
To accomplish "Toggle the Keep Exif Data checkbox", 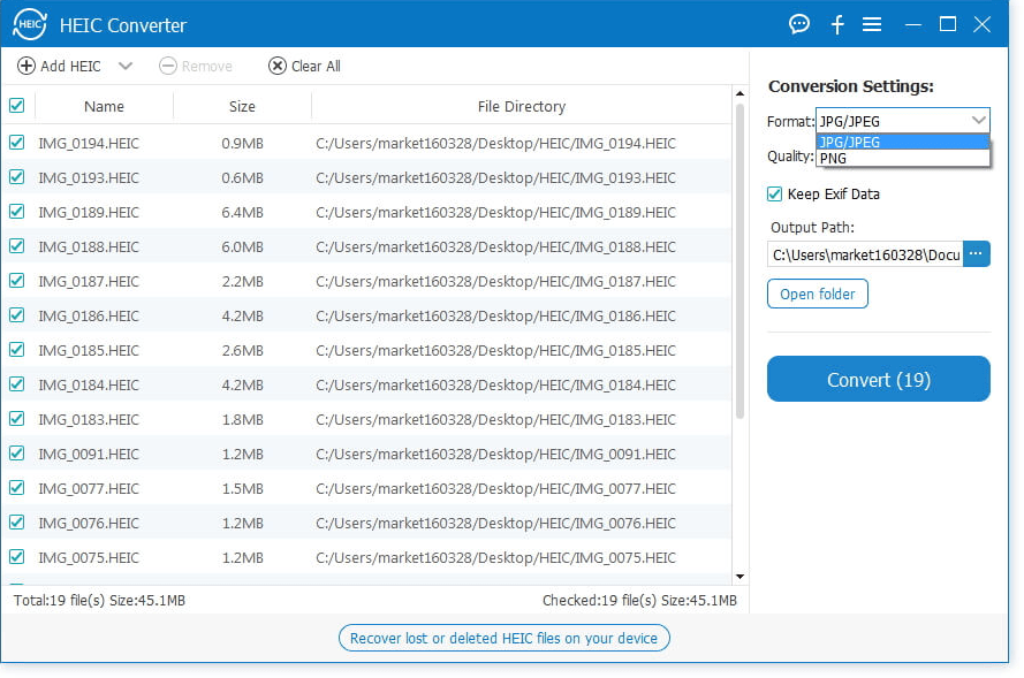I will (x=775, y=194).
